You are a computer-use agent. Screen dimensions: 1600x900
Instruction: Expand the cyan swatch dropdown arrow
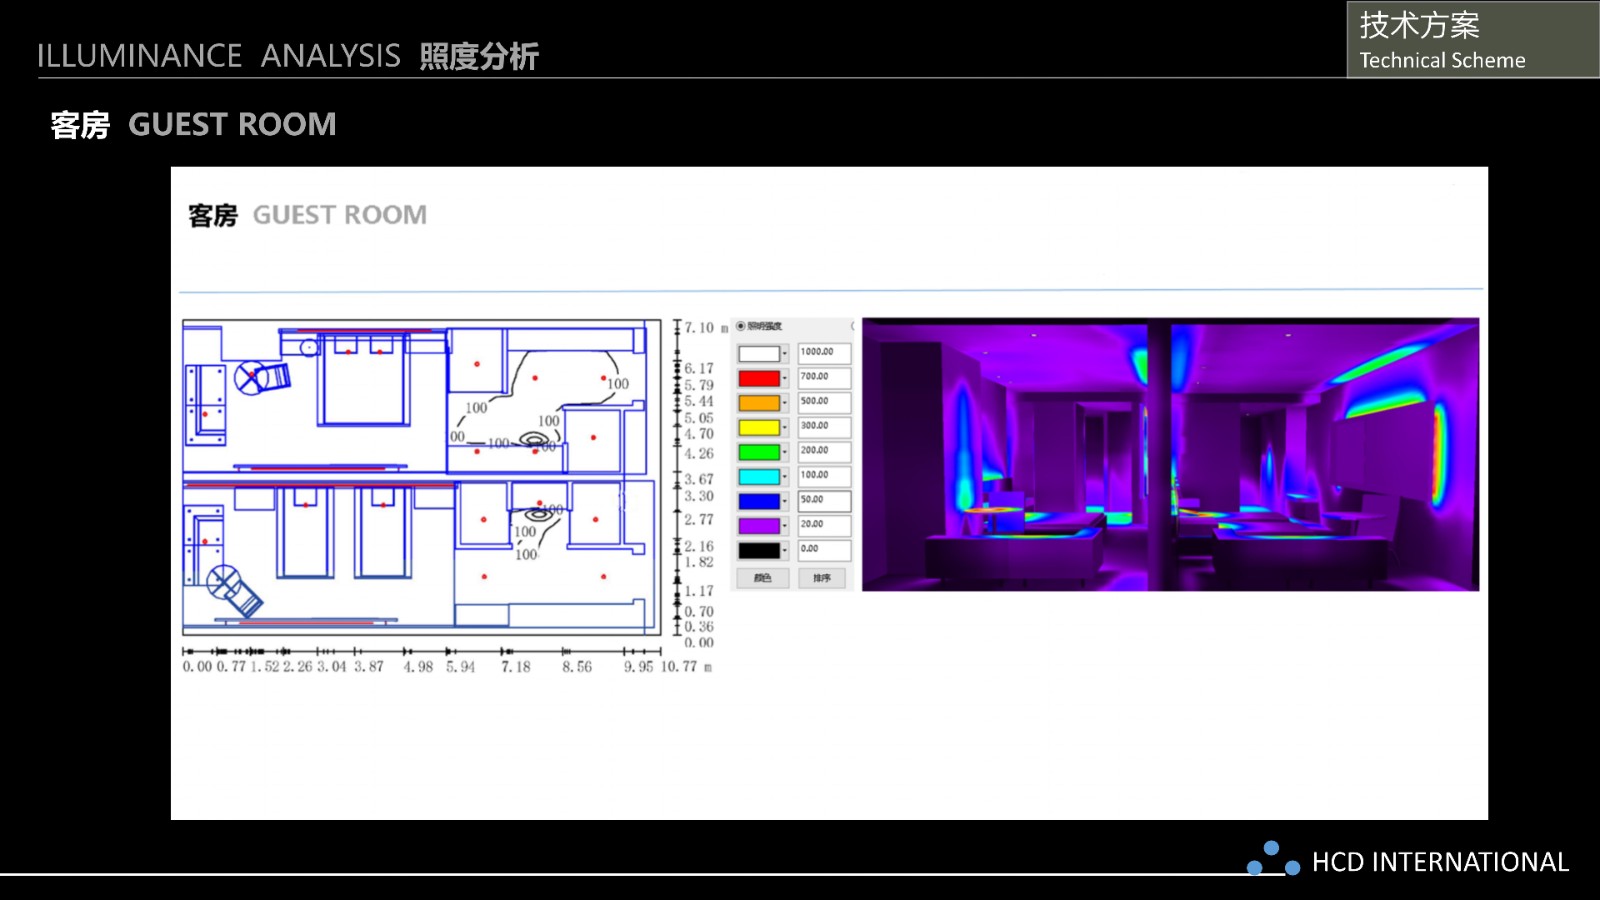click(785, 477)
